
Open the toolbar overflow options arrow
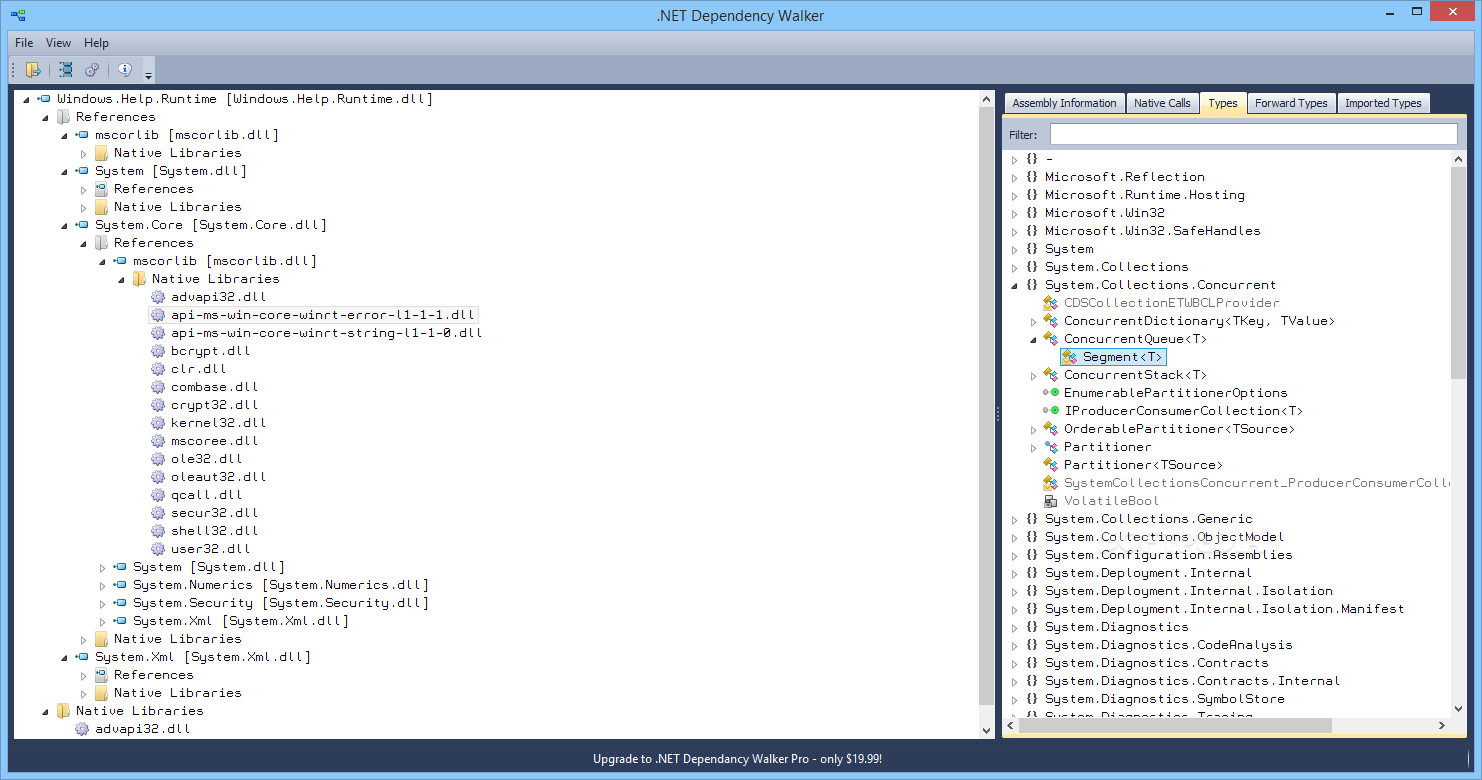click(x=149, y=72)
